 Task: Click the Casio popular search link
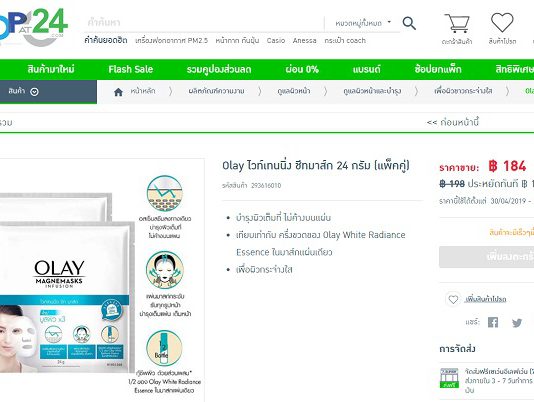[x=276, y=41]
